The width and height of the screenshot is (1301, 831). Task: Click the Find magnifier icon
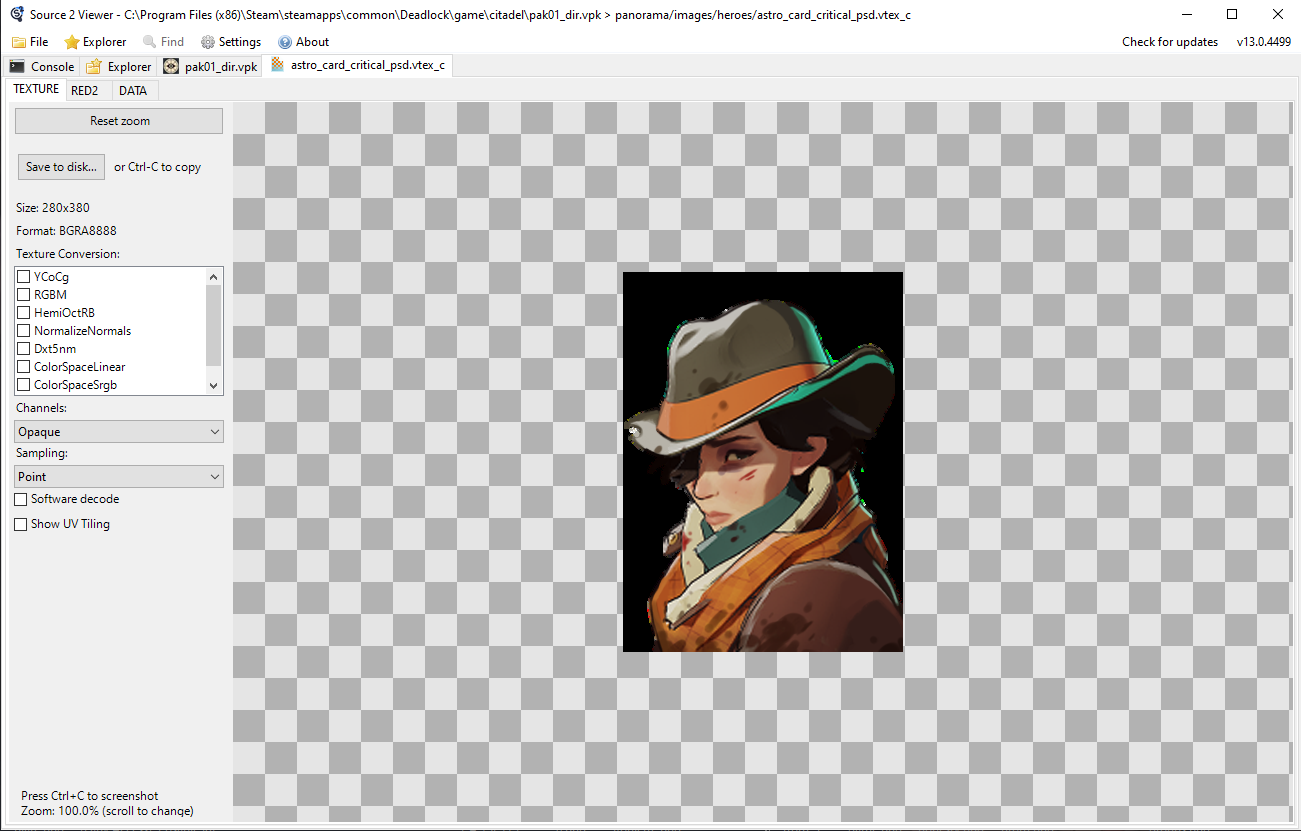pyautogui.click(x=150, y=42)
